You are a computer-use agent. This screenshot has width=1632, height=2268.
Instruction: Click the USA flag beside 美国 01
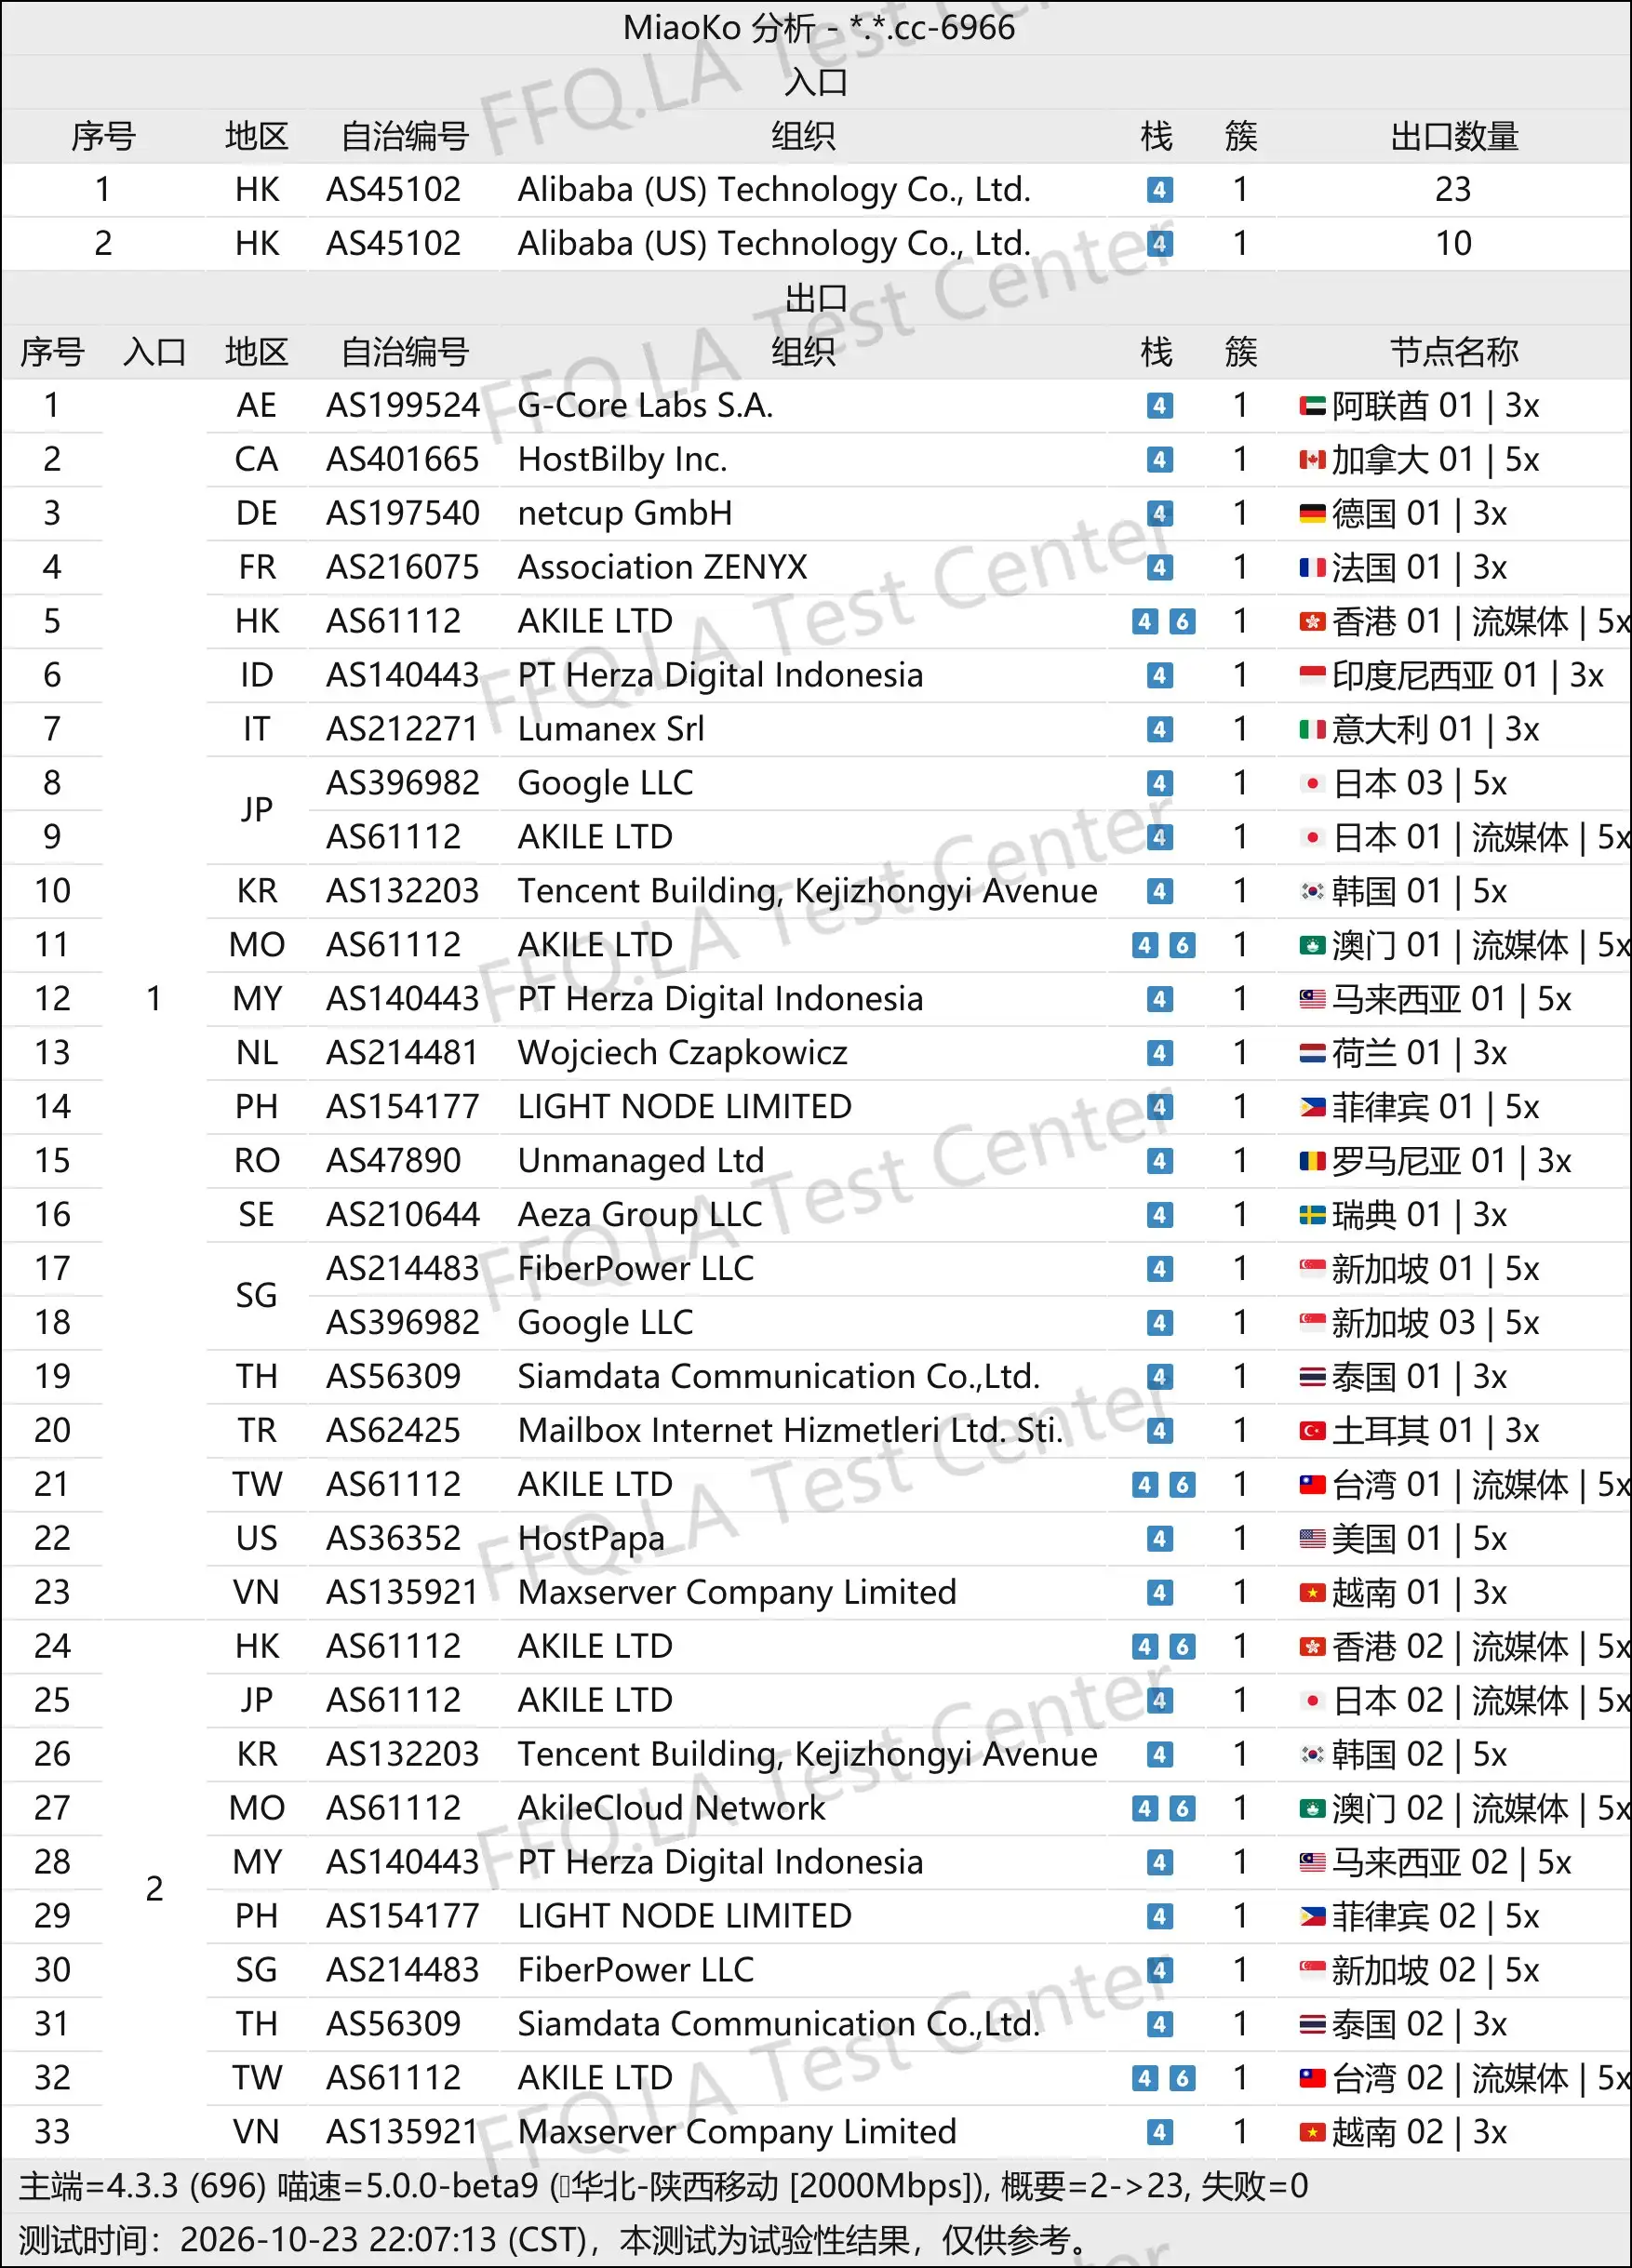1312,1539
